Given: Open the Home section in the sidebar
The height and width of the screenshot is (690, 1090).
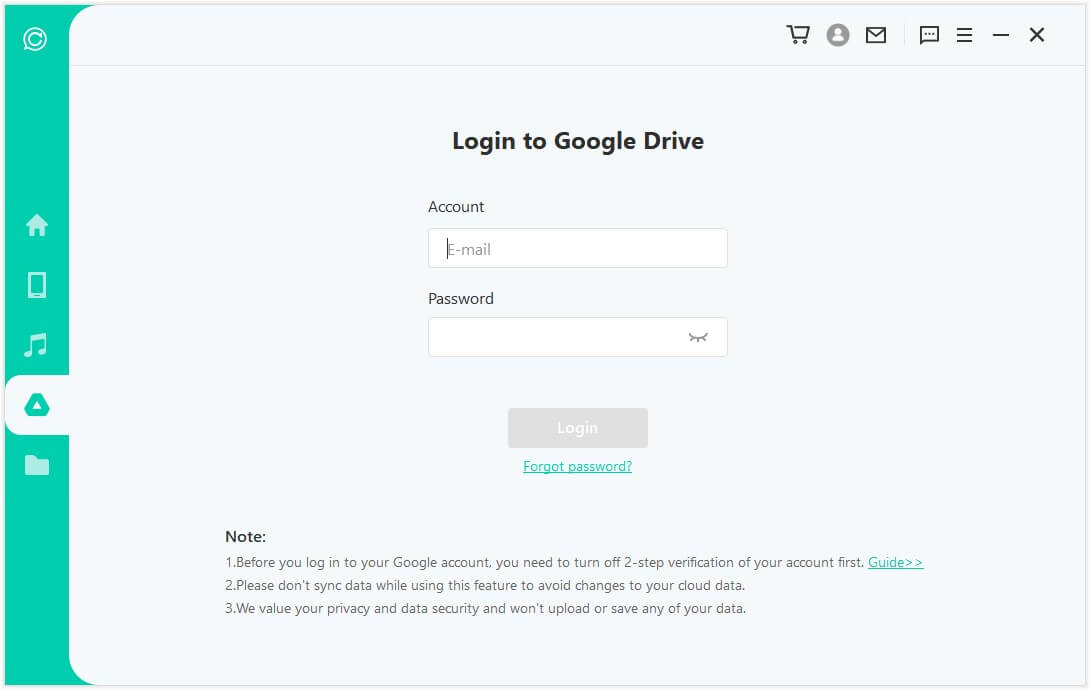Looking at the screenshot, I should (37, 225).
